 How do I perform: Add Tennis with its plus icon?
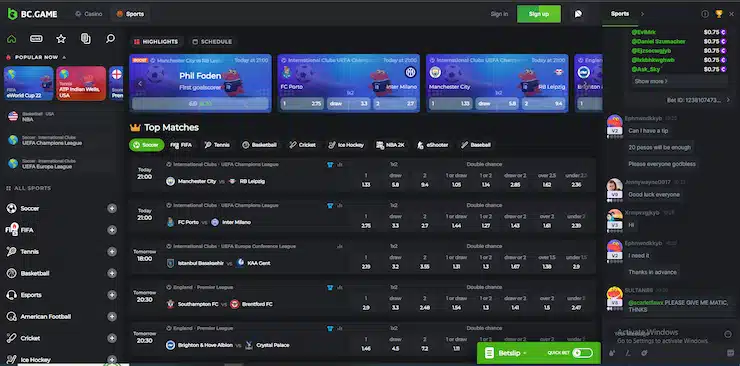pyautogui.click(x=112, y=251)
